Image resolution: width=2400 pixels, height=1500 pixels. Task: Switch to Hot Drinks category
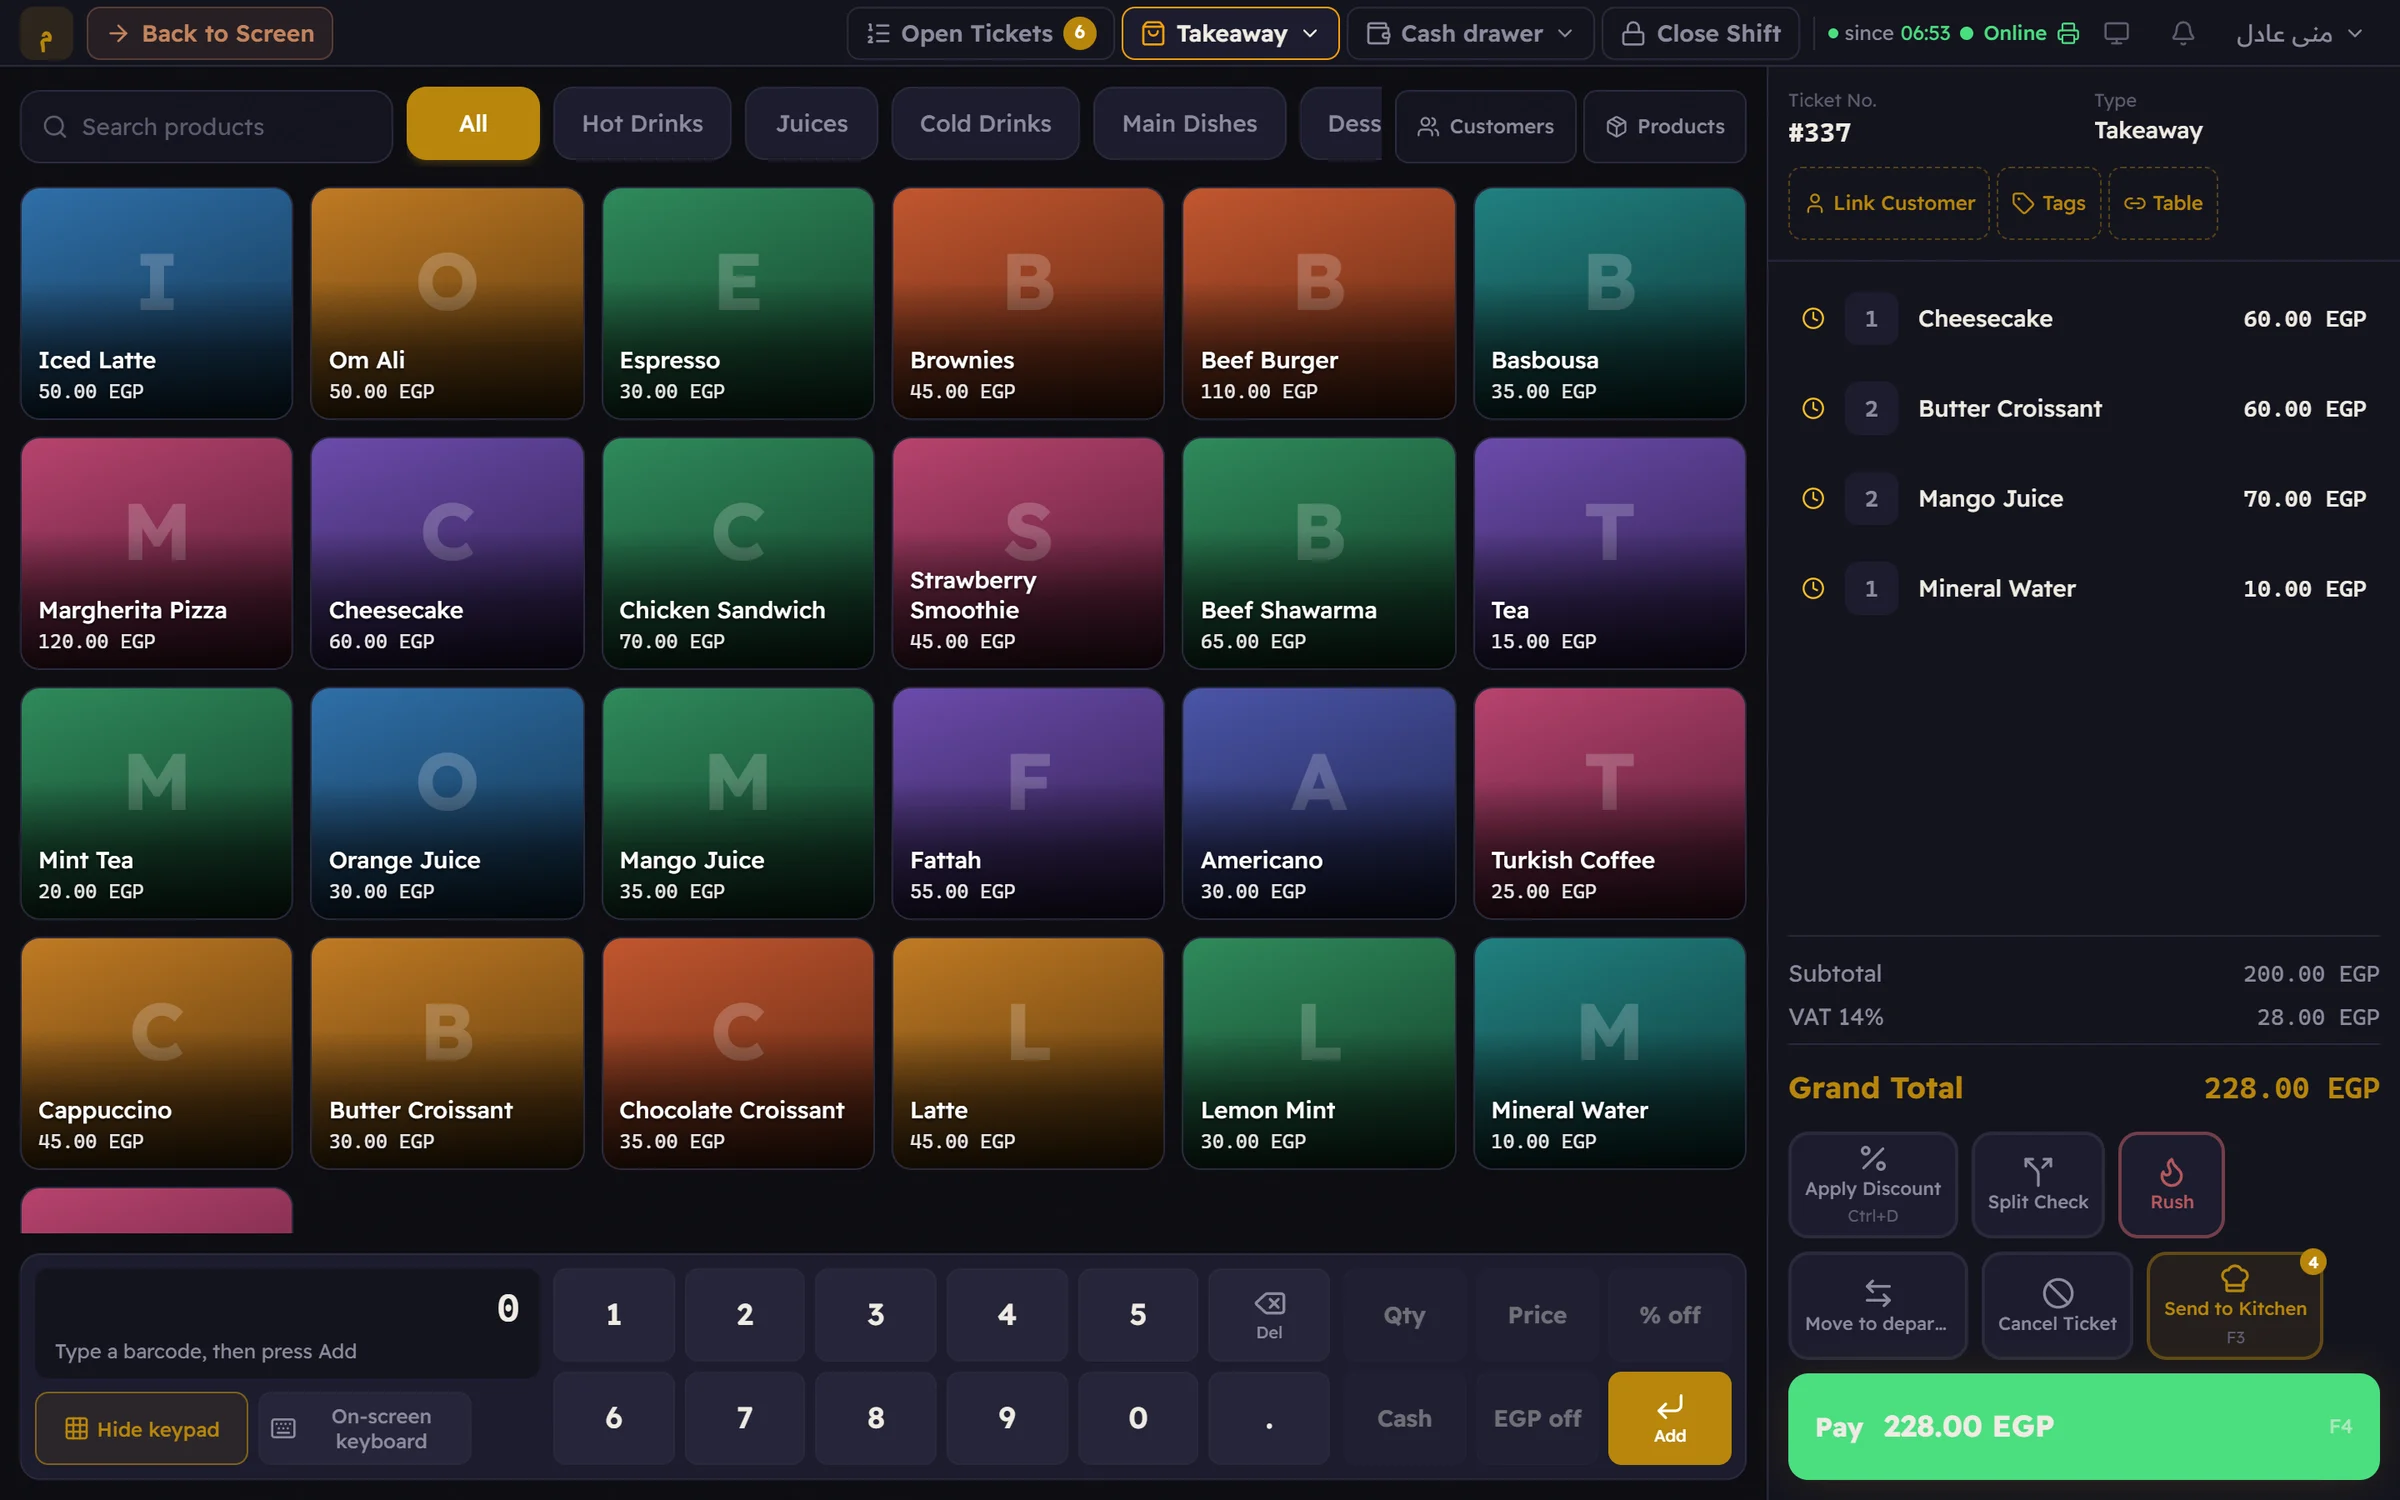[x=642, y=123]
